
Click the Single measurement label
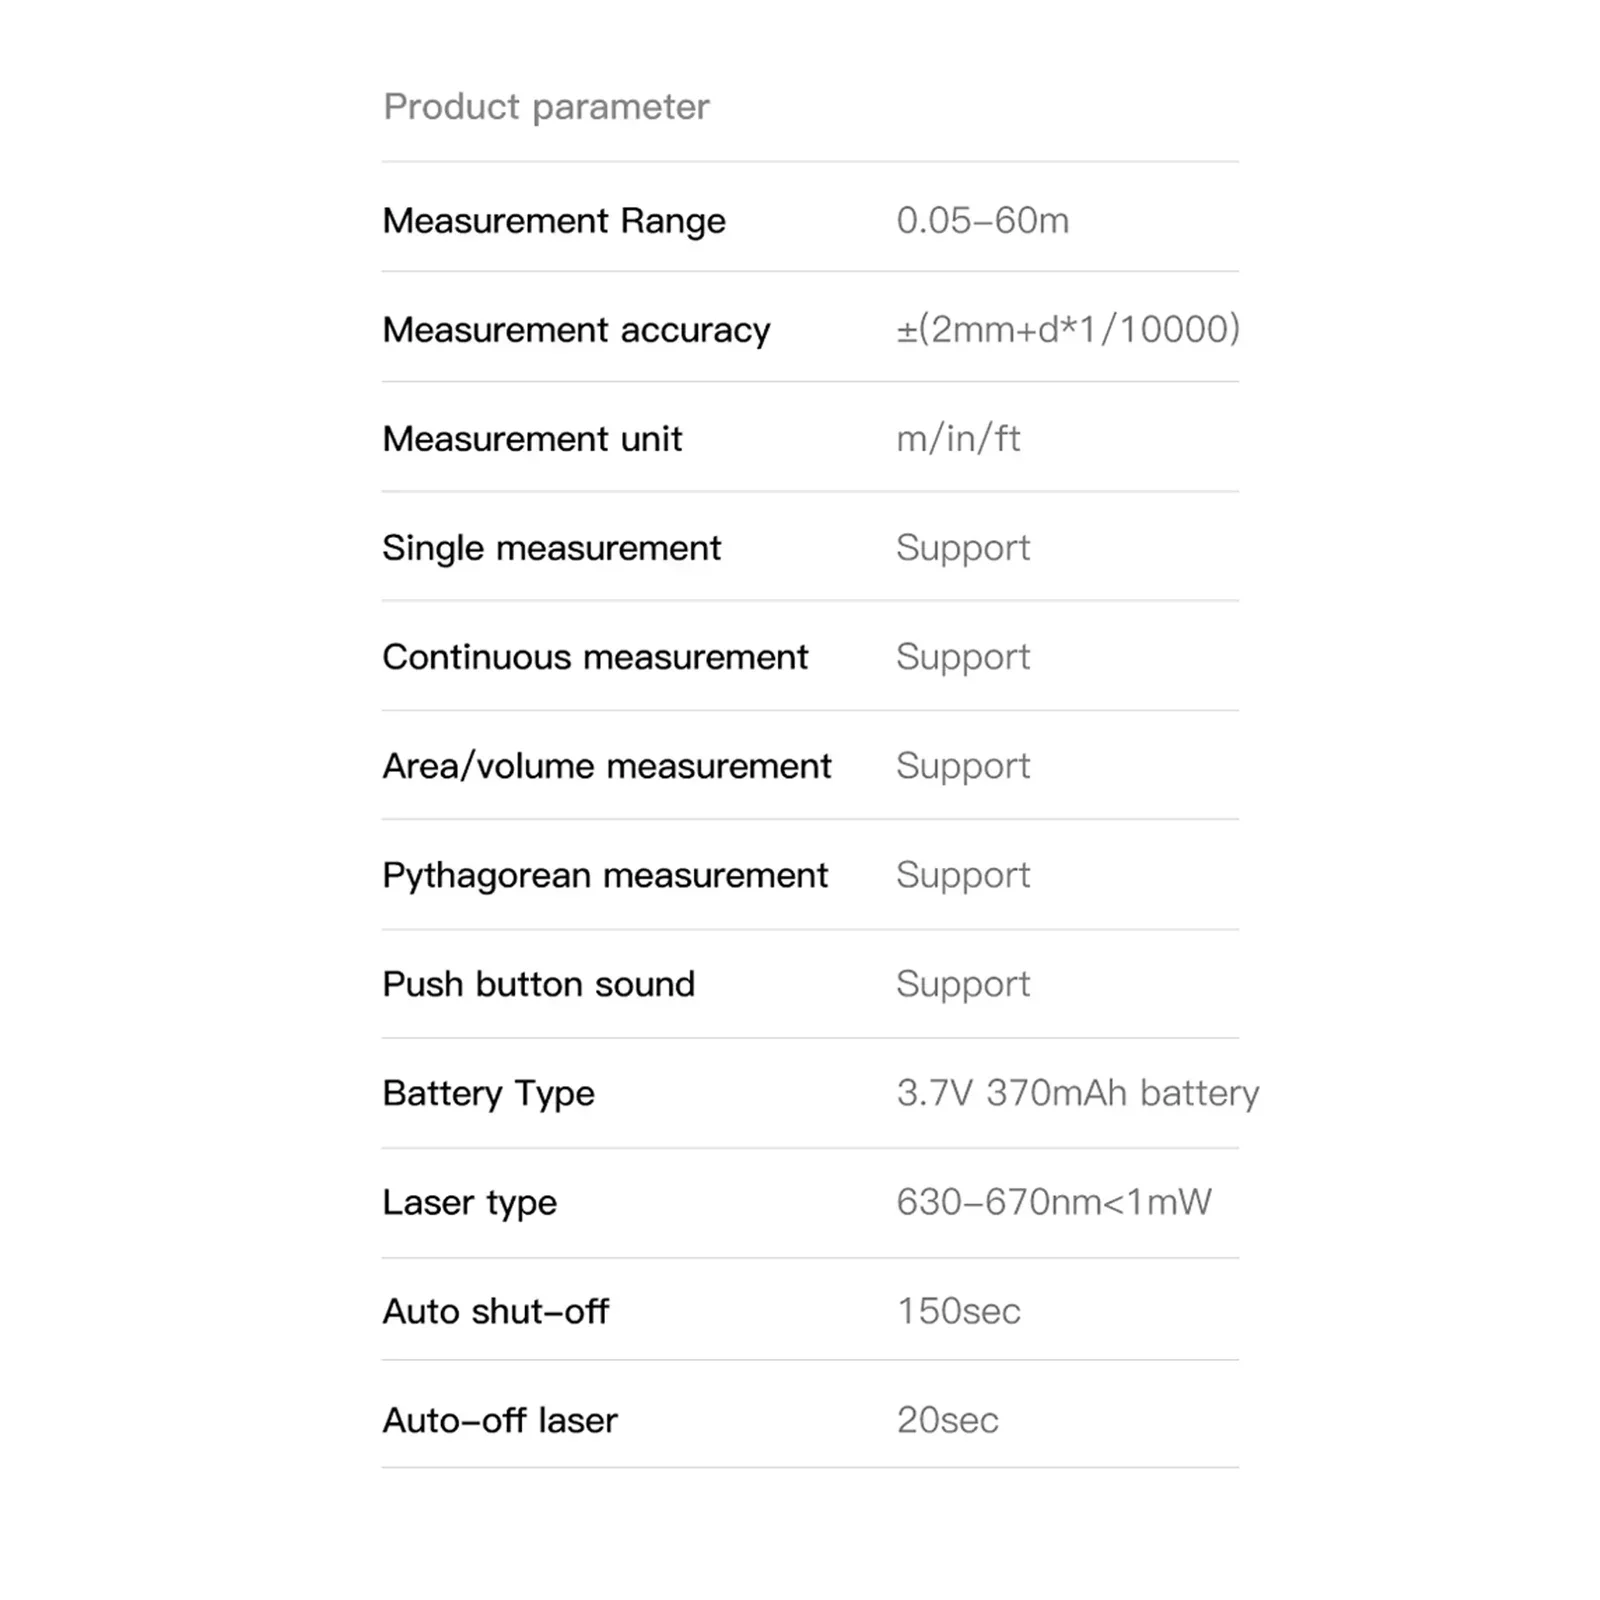click(551, 548)
